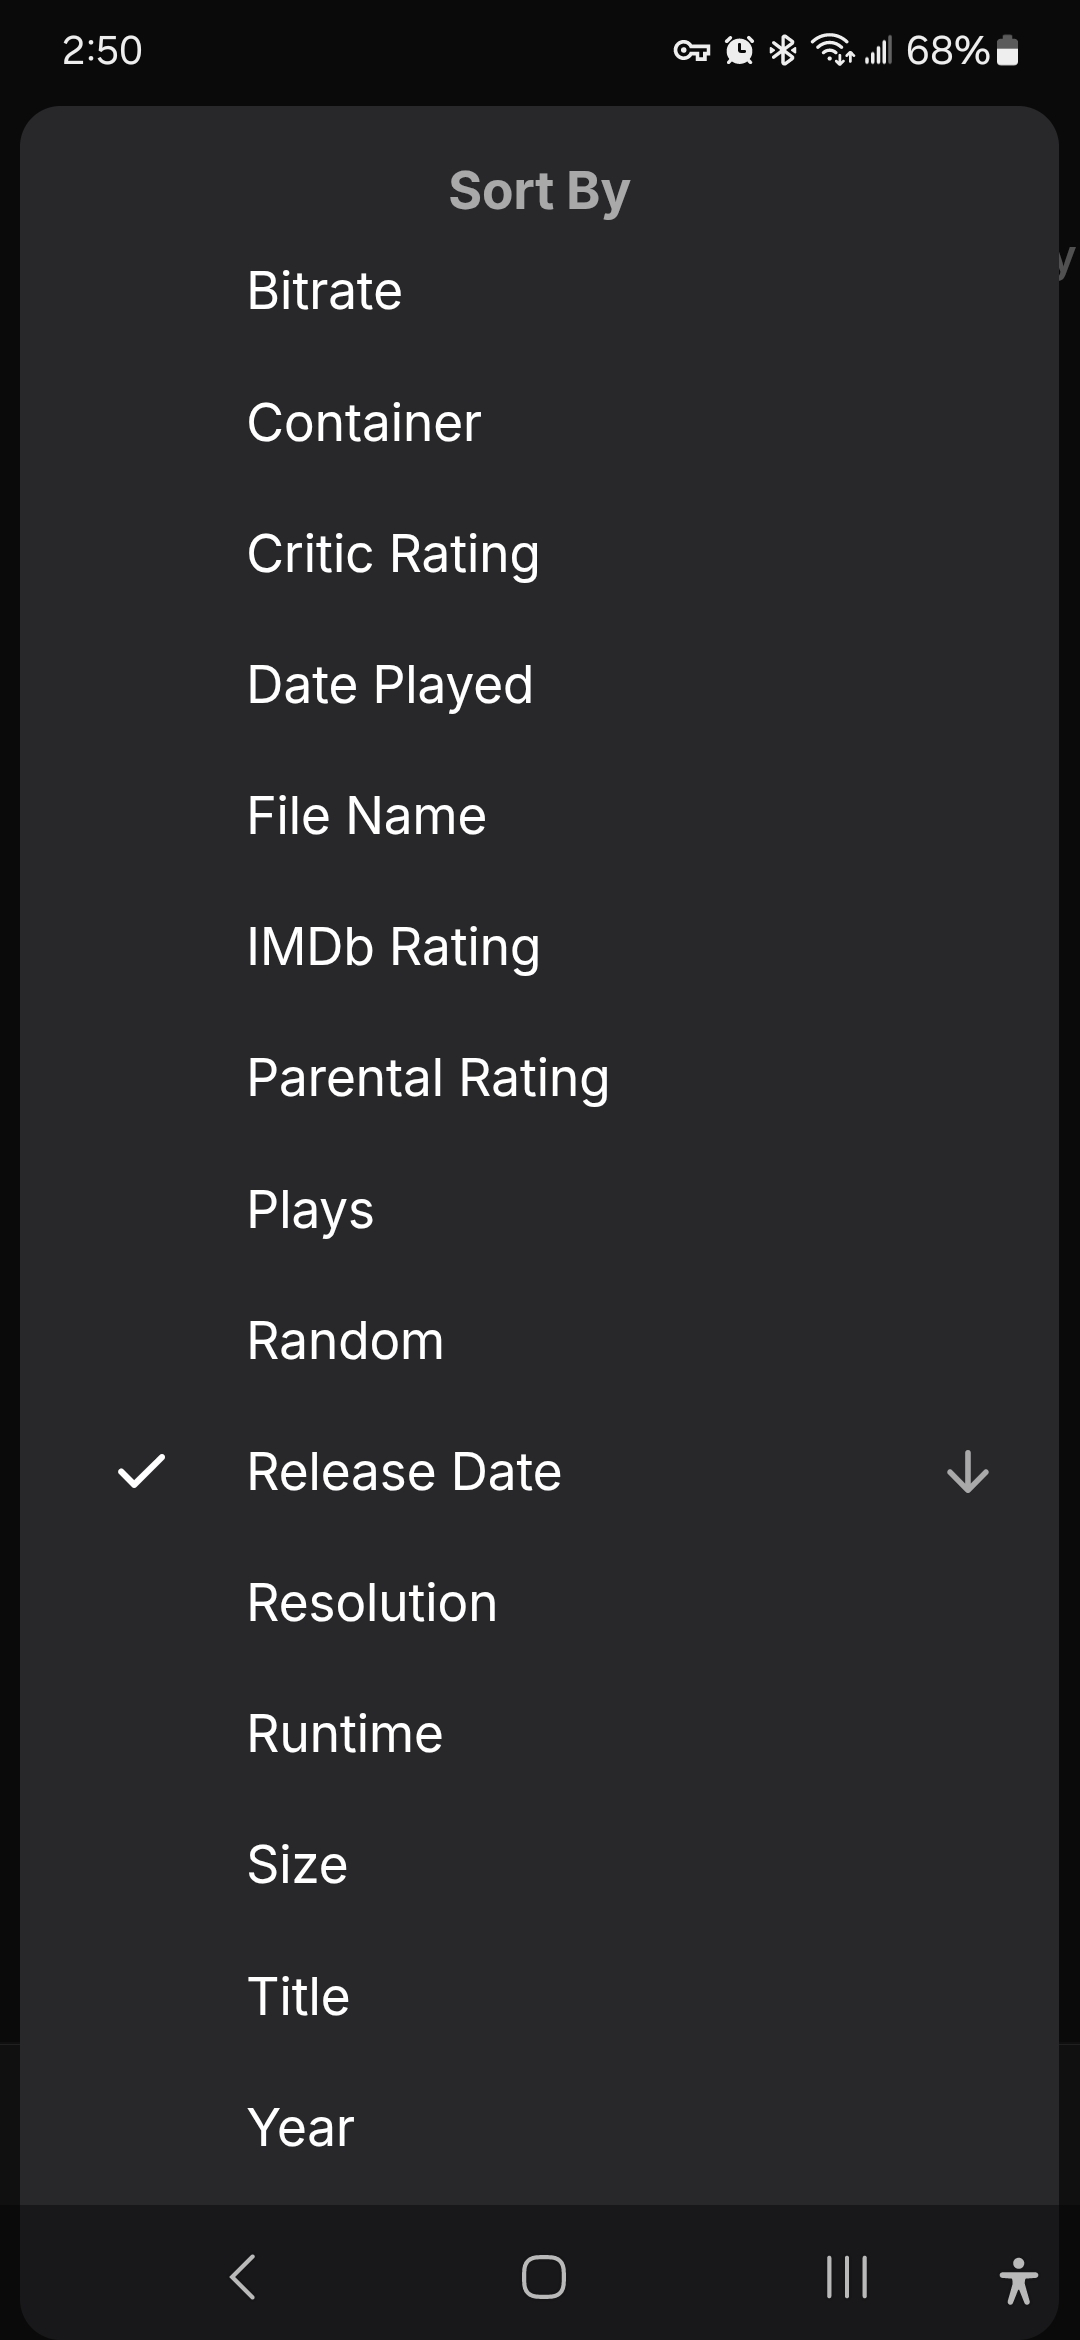Sort by Bitrate
1080x2340 pixels.
click(x=324, y=291)
